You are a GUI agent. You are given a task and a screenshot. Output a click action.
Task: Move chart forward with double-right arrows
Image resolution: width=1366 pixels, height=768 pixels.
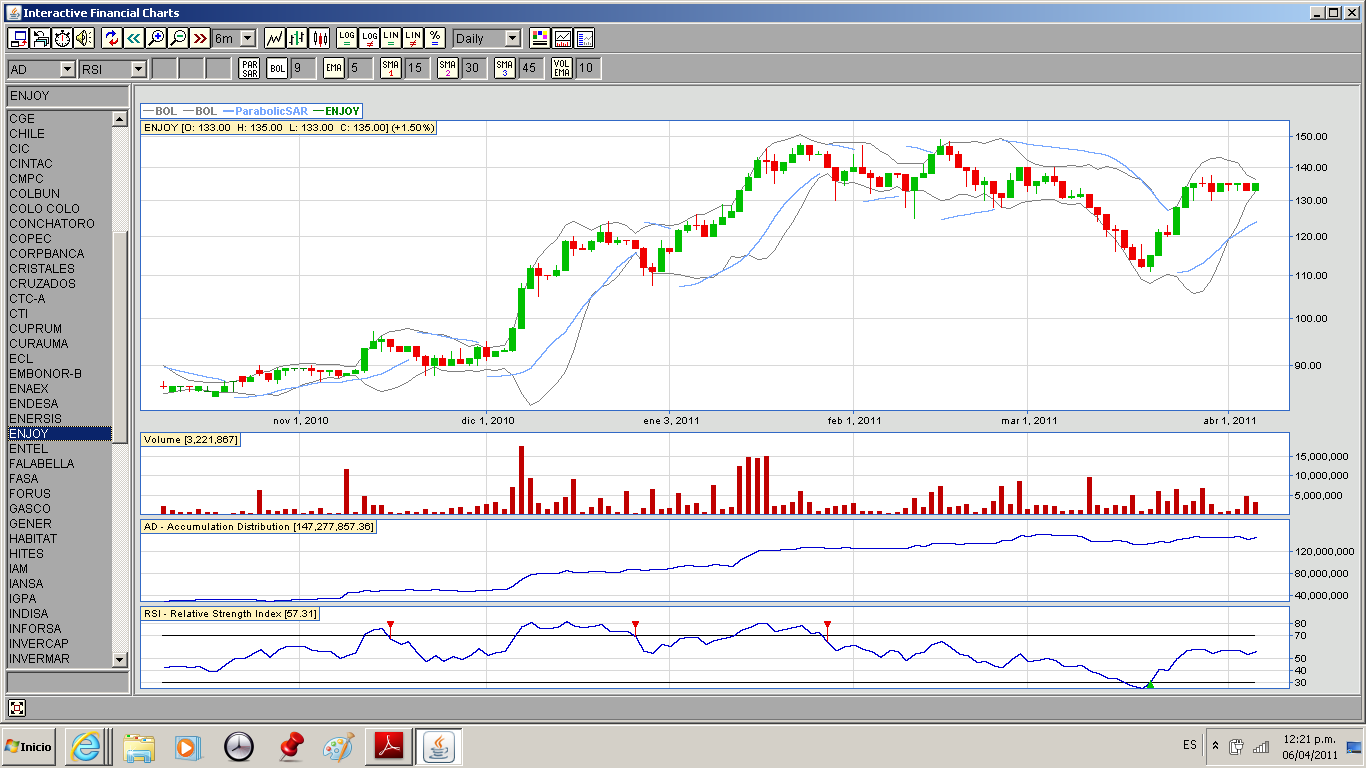pos(200,38)
